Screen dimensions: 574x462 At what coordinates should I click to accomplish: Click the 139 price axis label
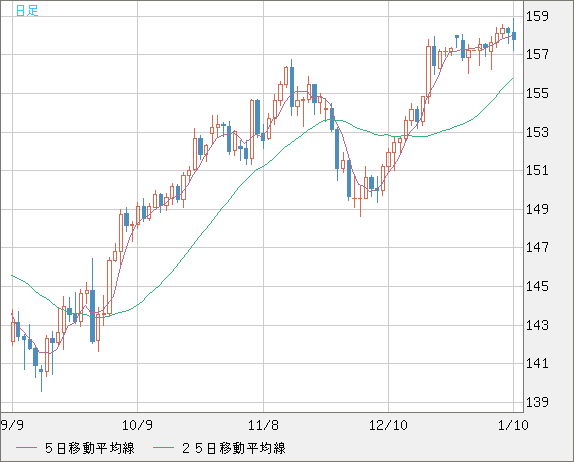(x=537, y=402)
